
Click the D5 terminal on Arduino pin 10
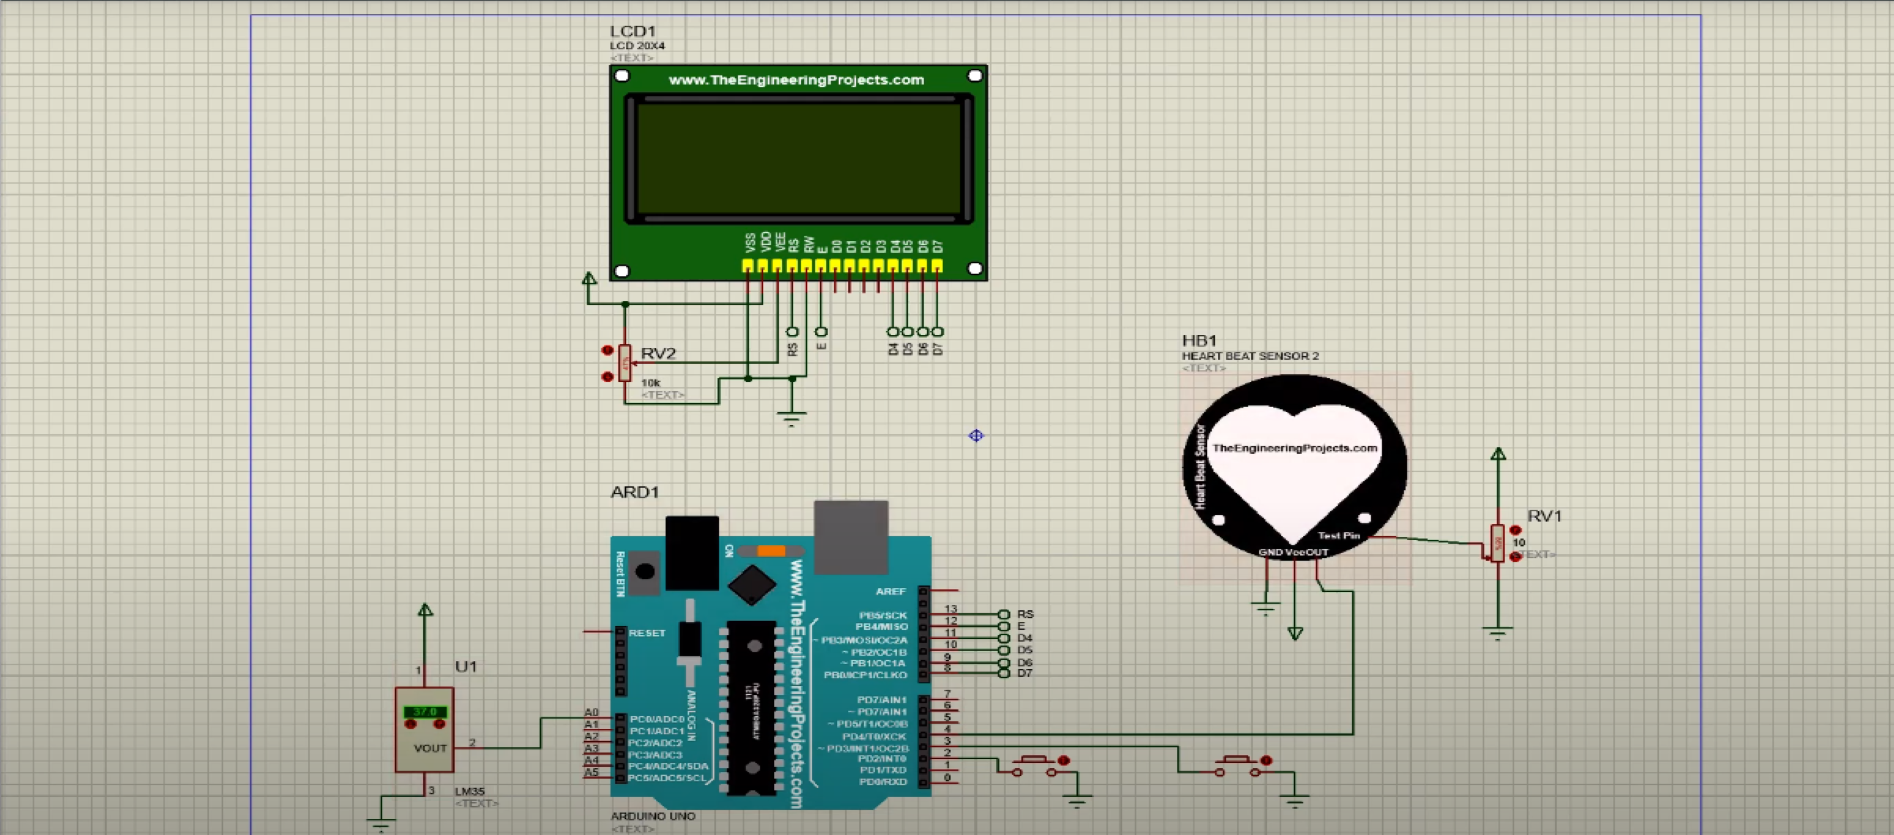click(1004, 650)
